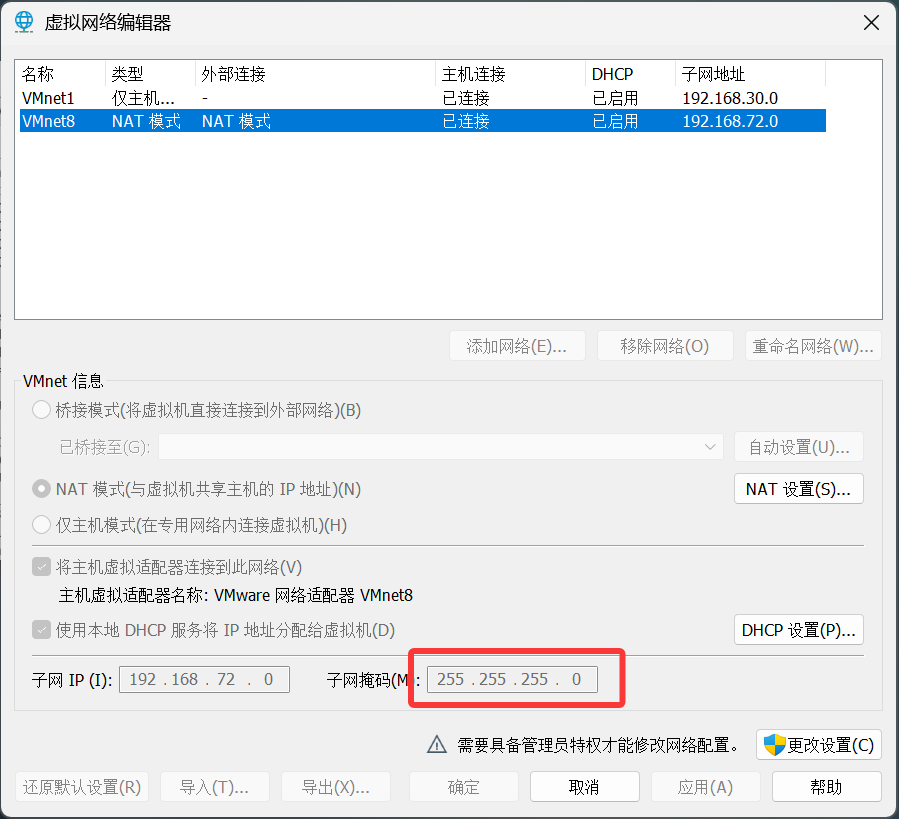Click the 子网 IP input field
The height and width of the screenshot is (819, 899).
(204, 680)
